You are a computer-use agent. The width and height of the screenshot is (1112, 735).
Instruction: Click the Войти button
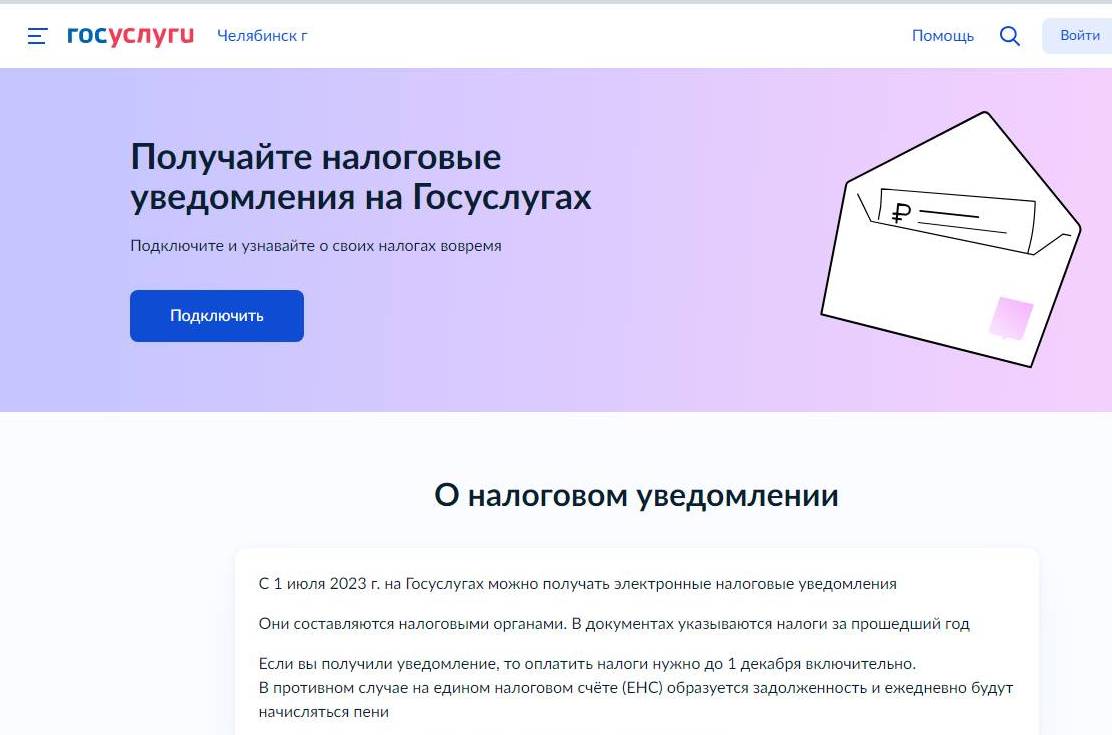click(x=1078, y=35)
